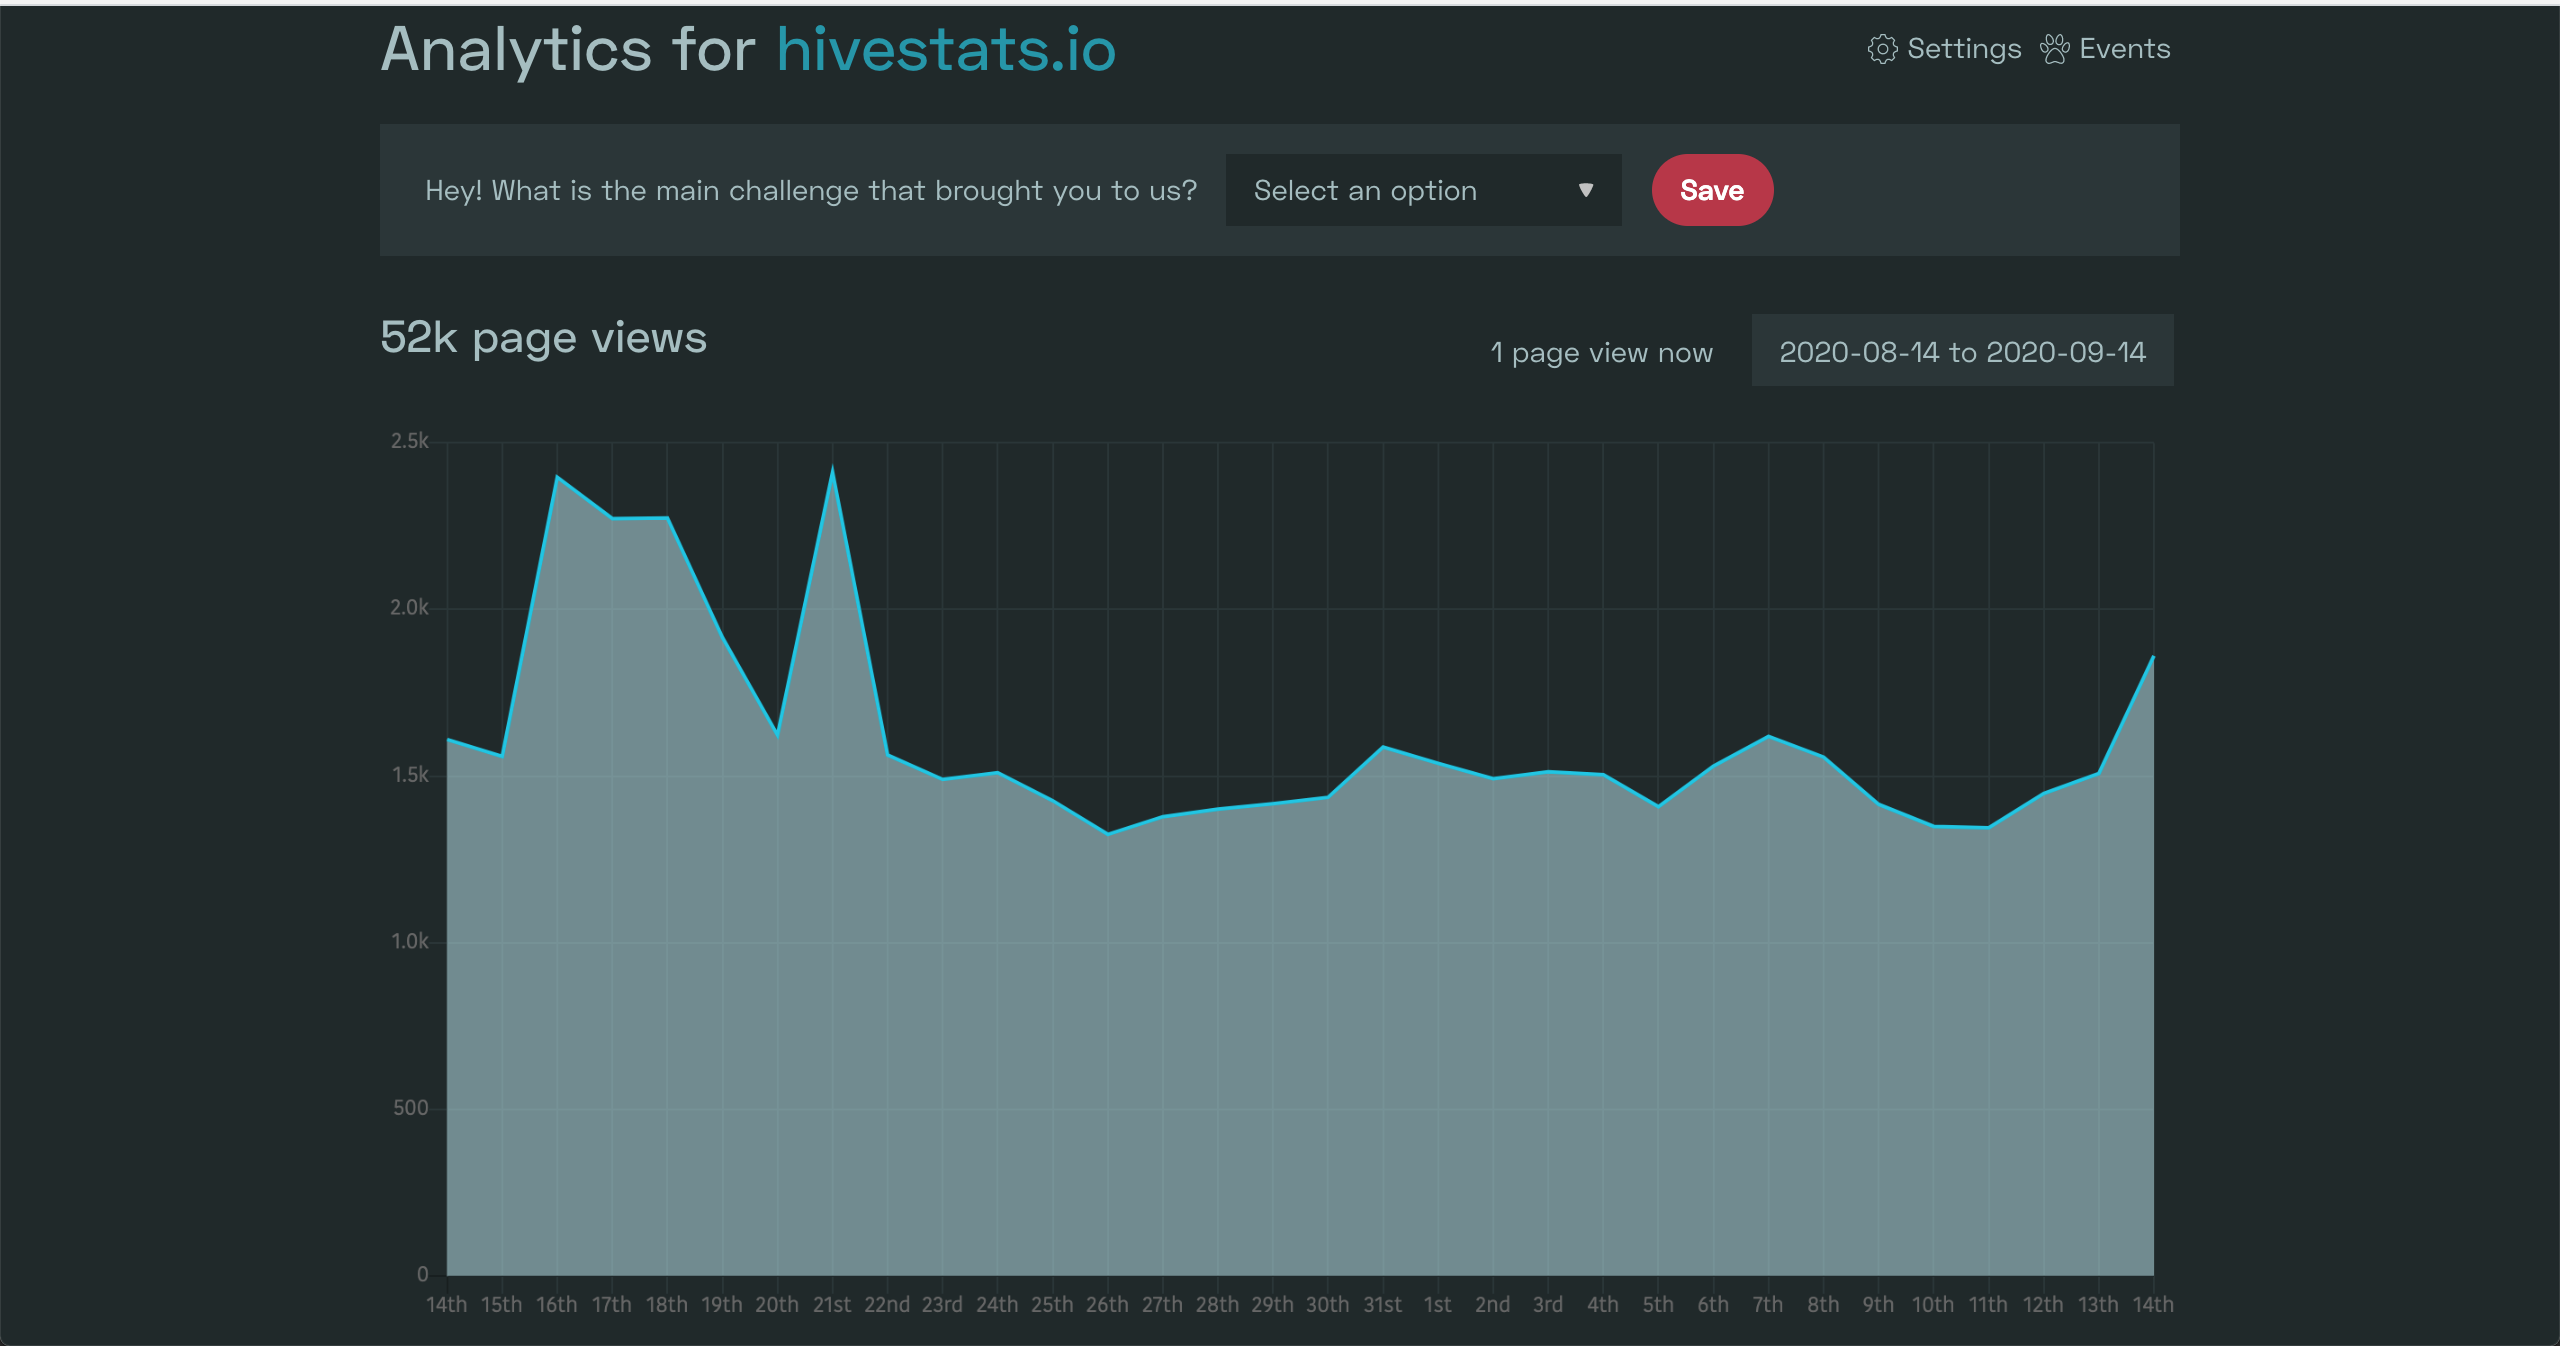
Task: Click the 11th x-axis label
Action: (1988, 1305)
